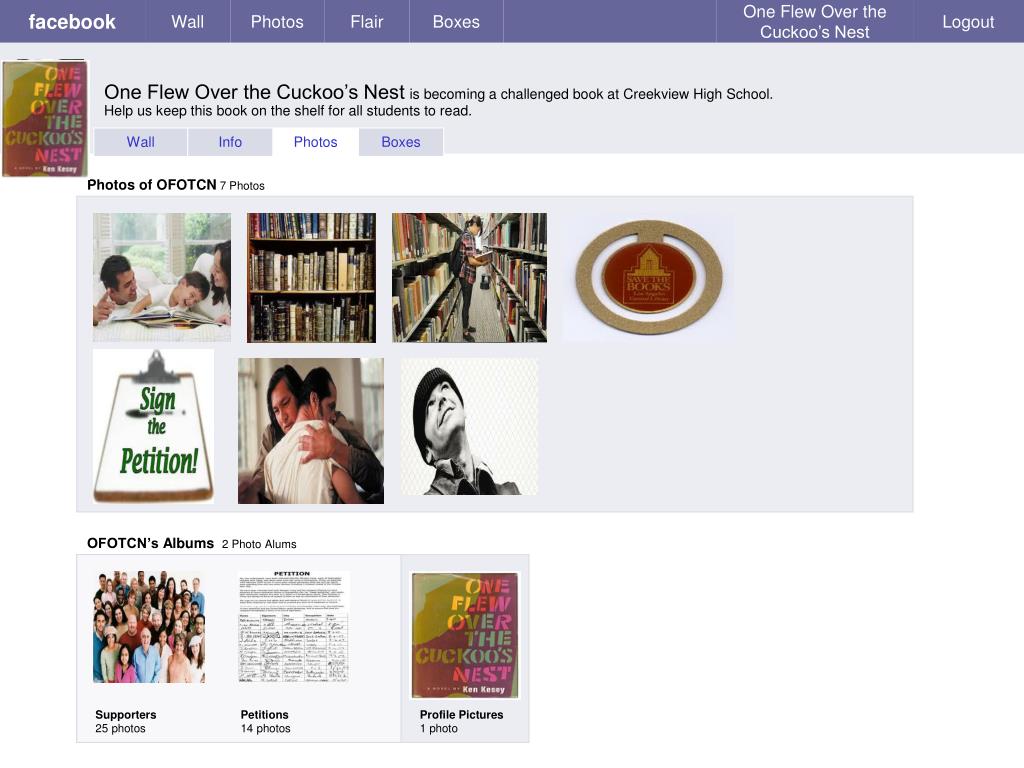Viewport: 1024px width, 768px height.
Task: Open the Sign the Petition clipboard photo
Action: (153, 426)
